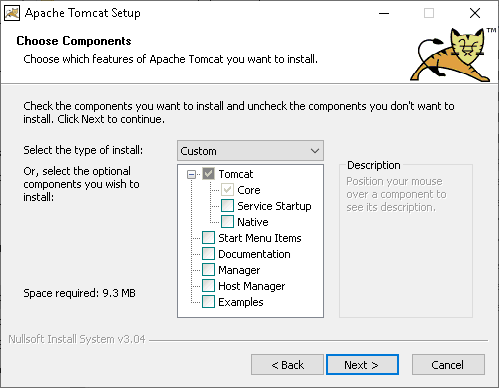The image size is (499, 388).
Task: Return to previous page with Back
Action: click(287, 365)
